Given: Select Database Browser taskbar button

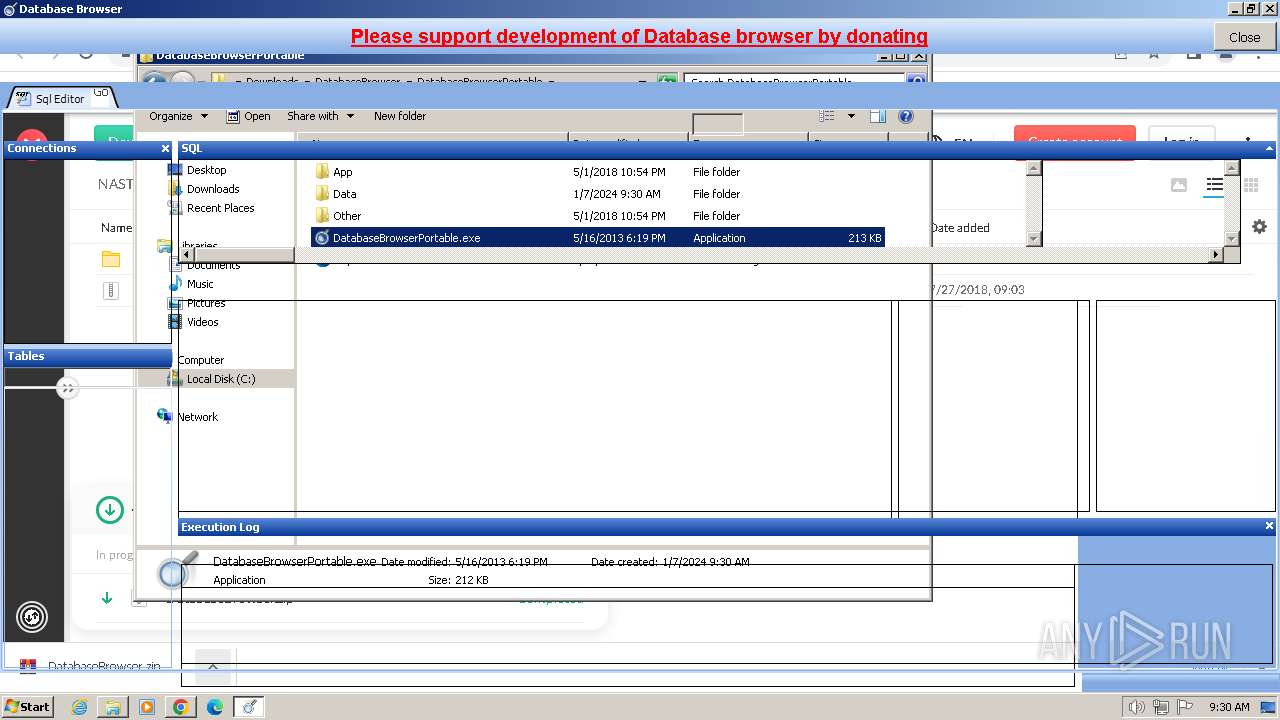Looking at the screenshot, I should [249, 707].
